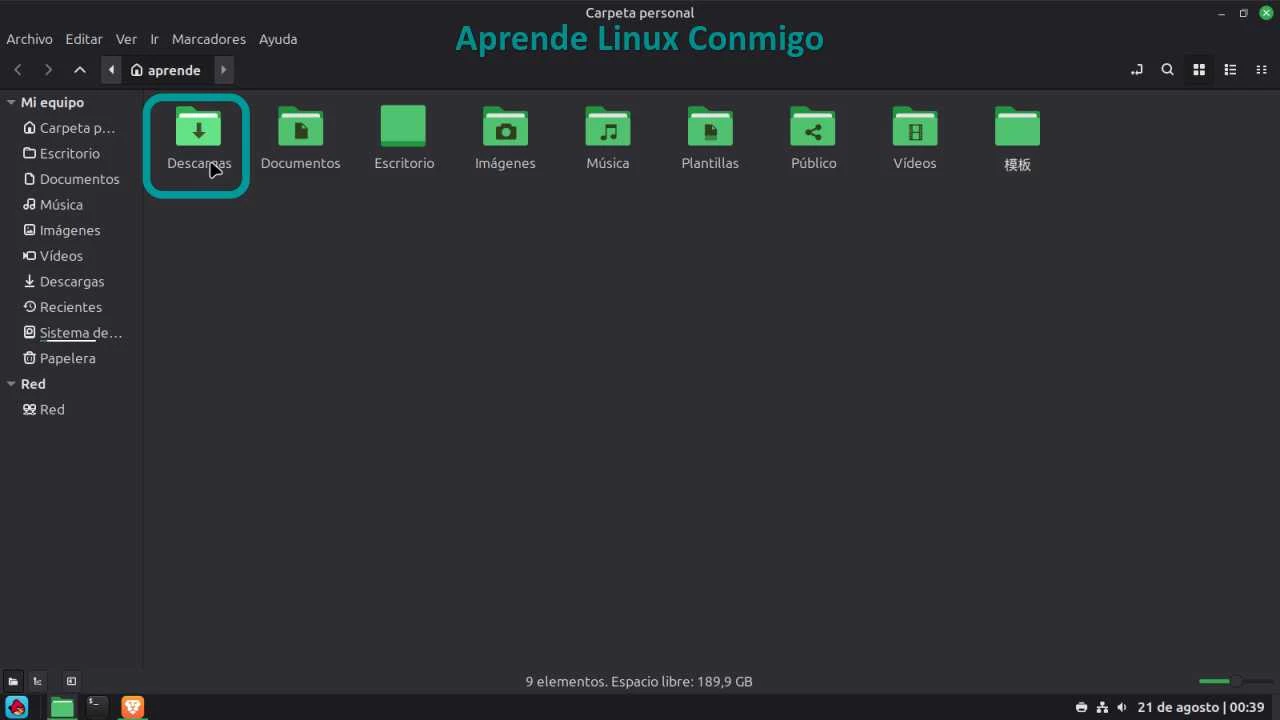
Task: Open the Ir menu
Action: 155,39
